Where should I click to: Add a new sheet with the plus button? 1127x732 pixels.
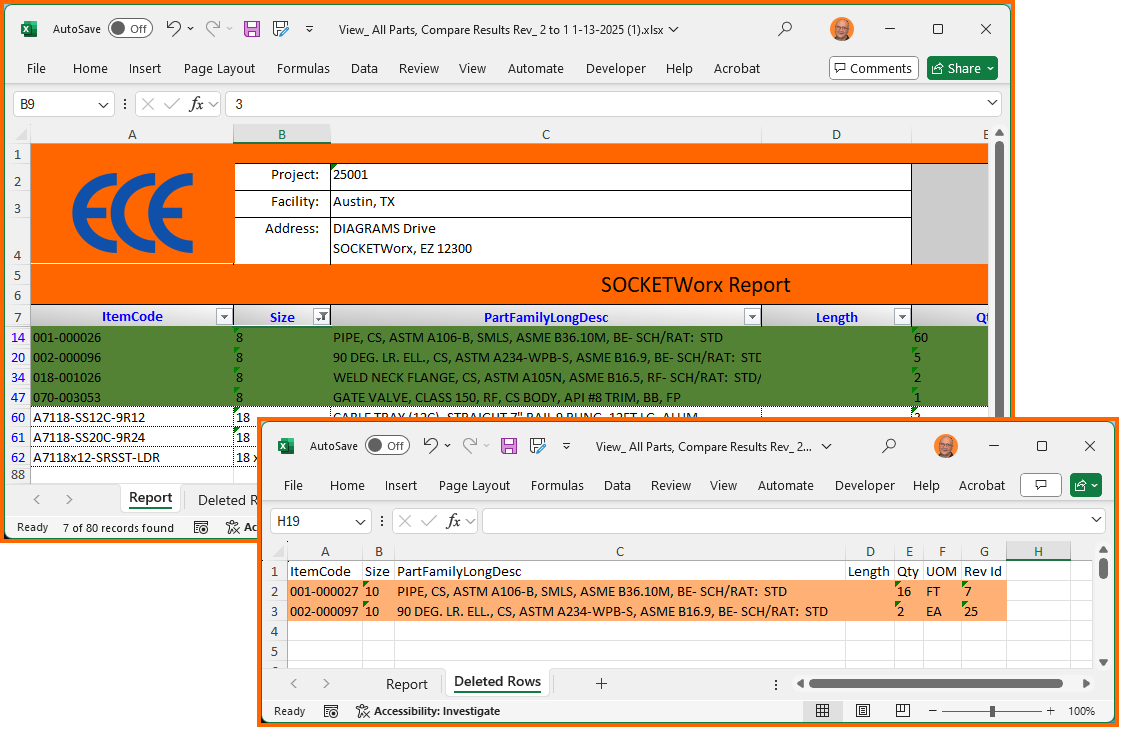602,684
